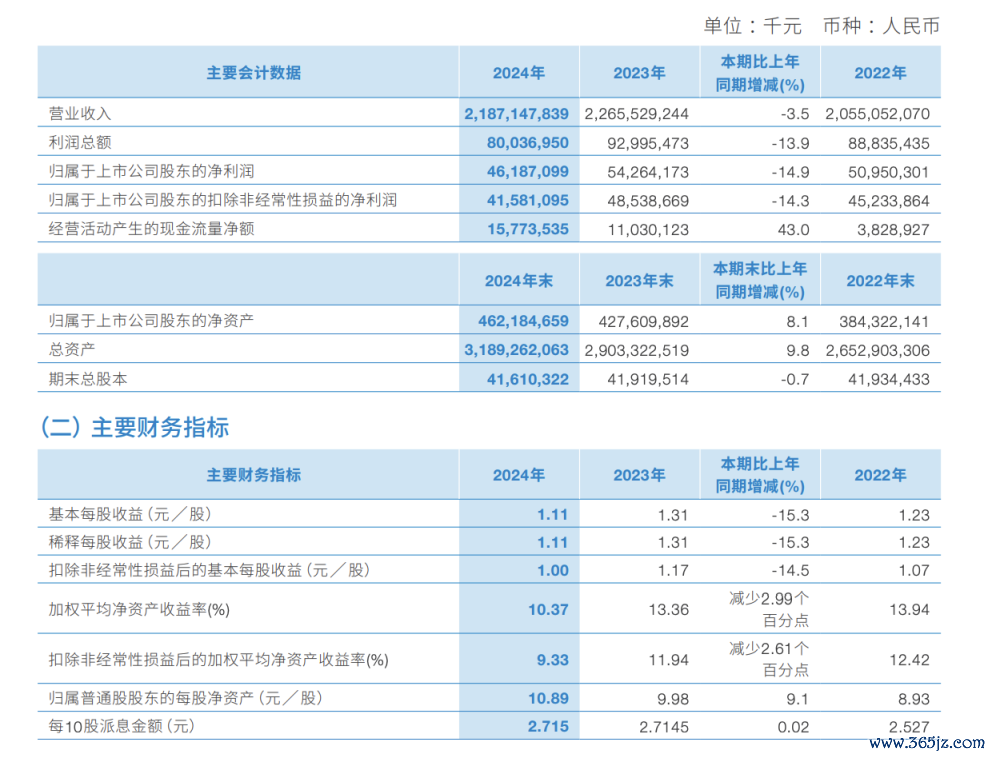The image size is (992, 758).
Task: Click the -13.9 percentage change cell
Action: (x=790, y=143)
